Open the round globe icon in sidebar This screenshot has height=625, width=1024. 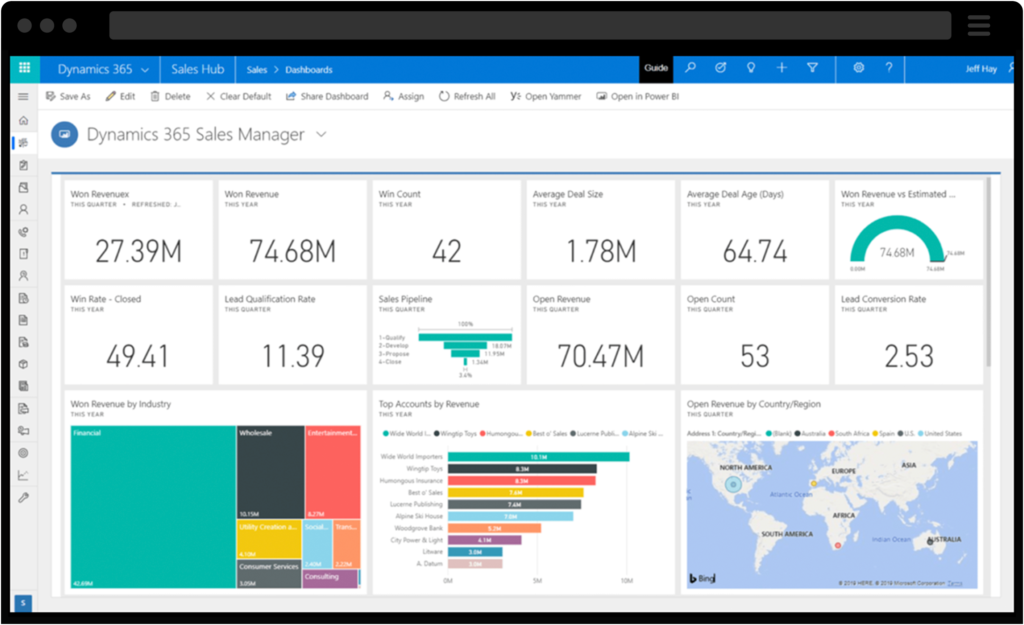24,453
